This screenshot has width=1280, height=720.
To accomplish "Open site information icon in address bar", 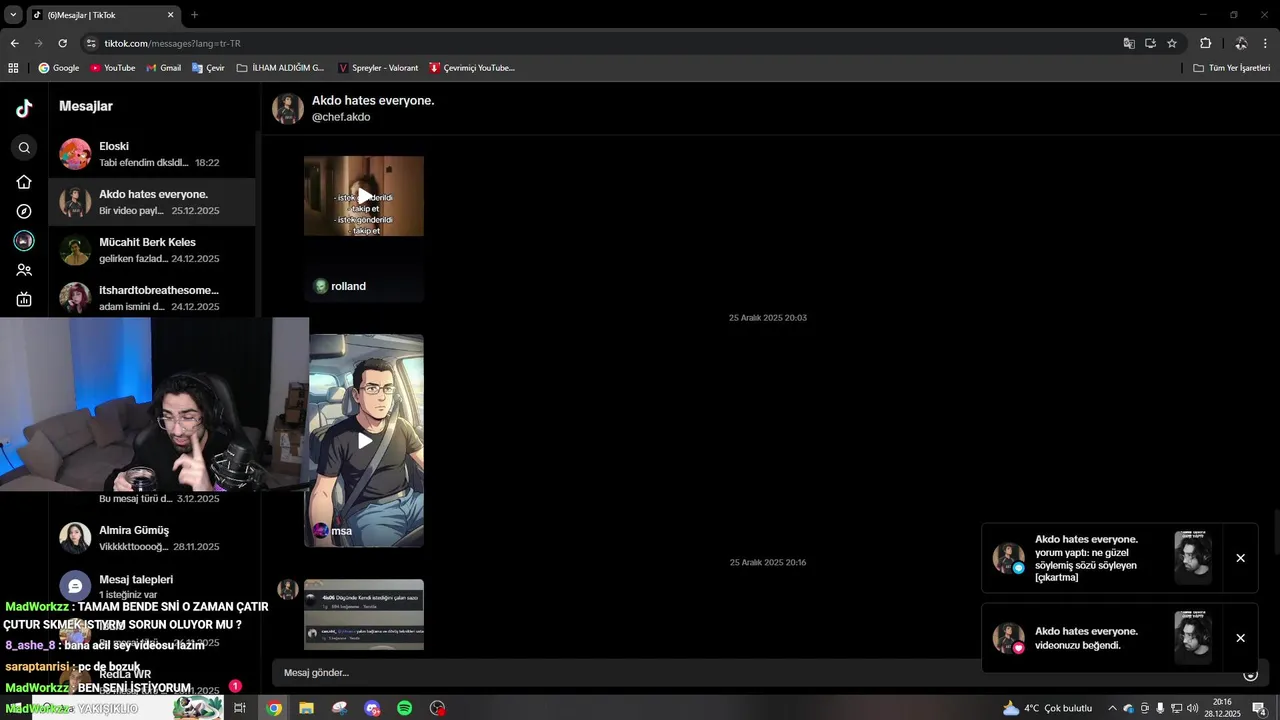I will click(91, 43).
